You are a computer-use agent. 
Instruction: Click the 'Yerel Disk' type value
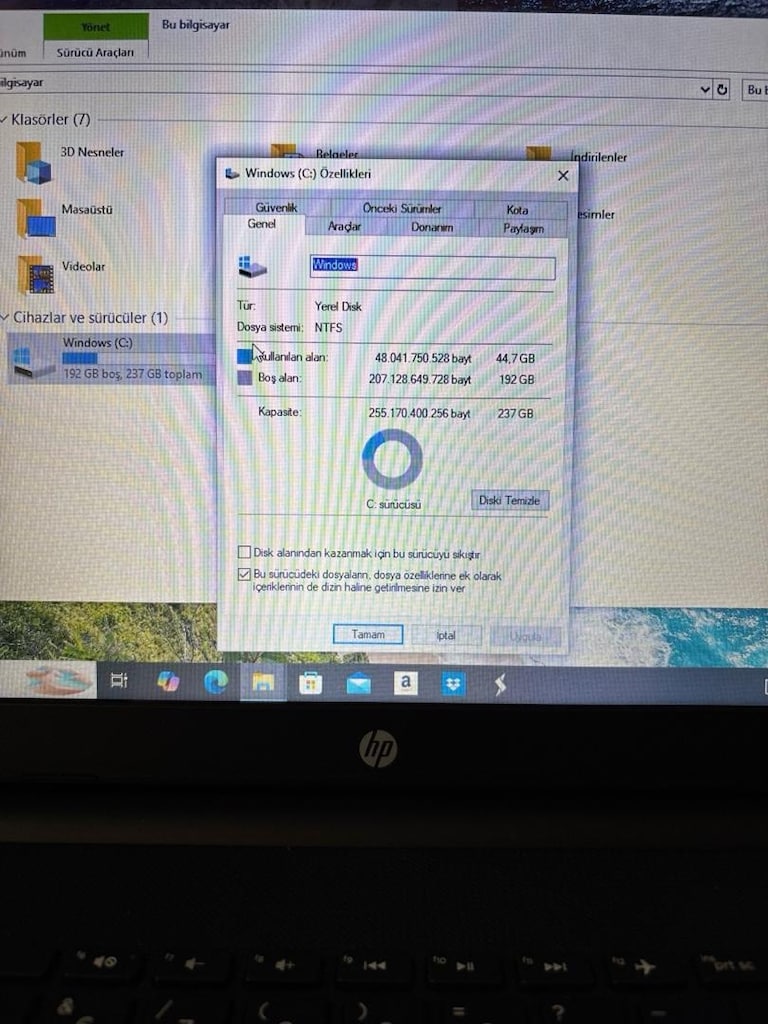pyautogui.click(x=338, y=306)
